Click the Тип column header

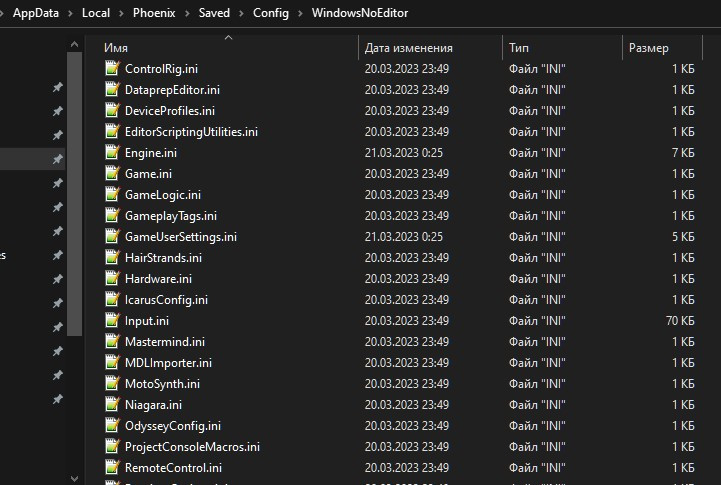519,48
